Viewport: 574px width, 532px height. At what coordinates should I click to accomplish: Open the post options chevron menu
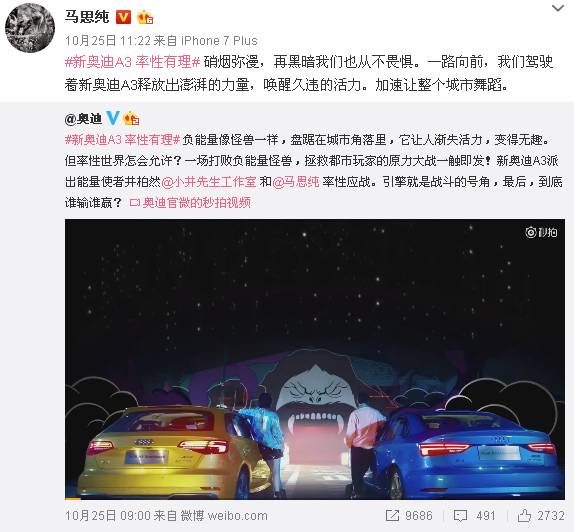558,8
